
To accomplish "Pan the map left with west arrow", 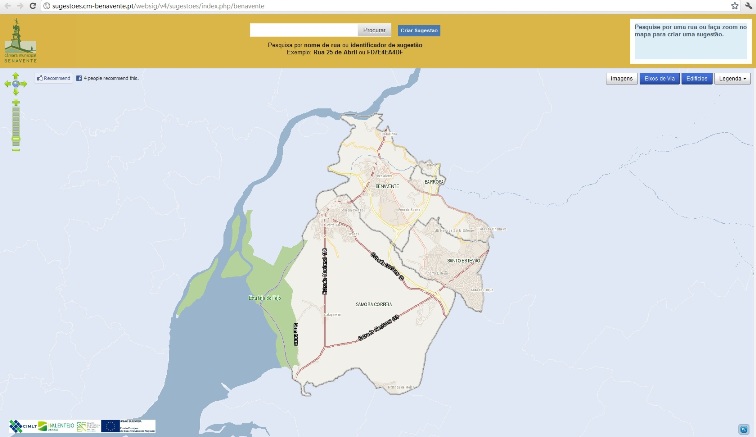I will [x=8, y=85].
